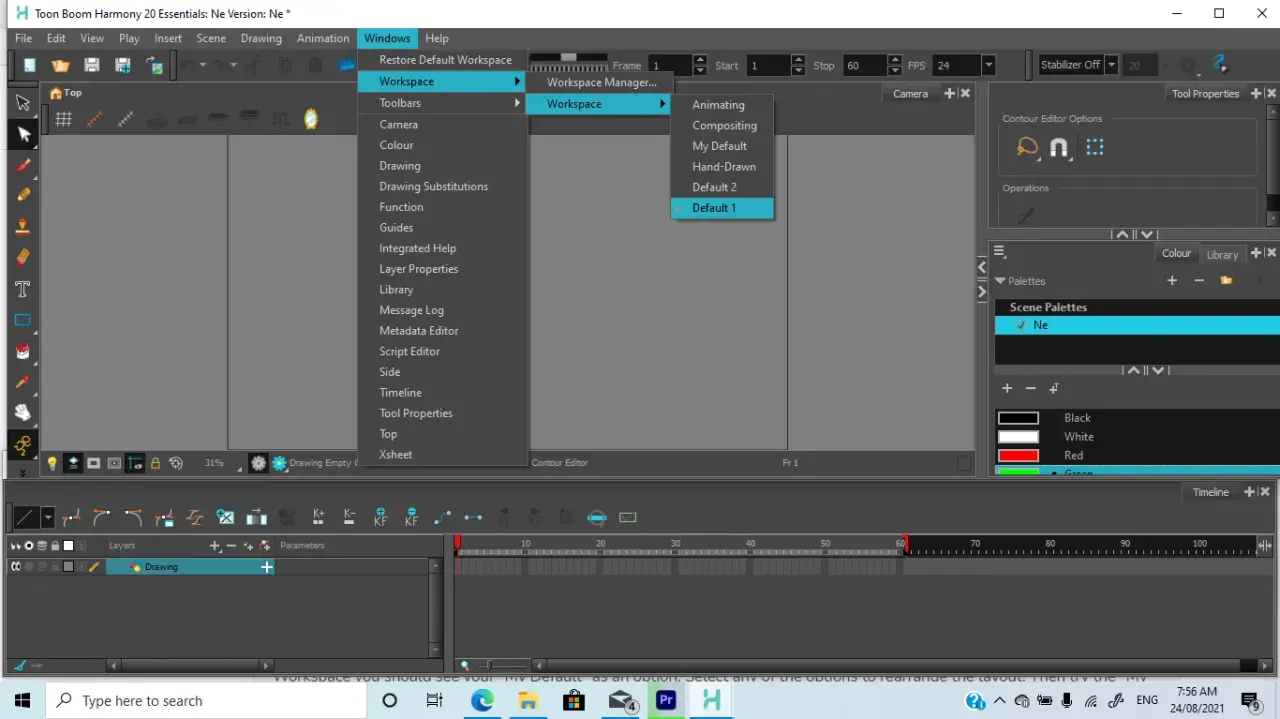The image size is (1280, 719).
Task: Open the Stabilizer Off dropdown
Action: click(x=1111, y=65)
